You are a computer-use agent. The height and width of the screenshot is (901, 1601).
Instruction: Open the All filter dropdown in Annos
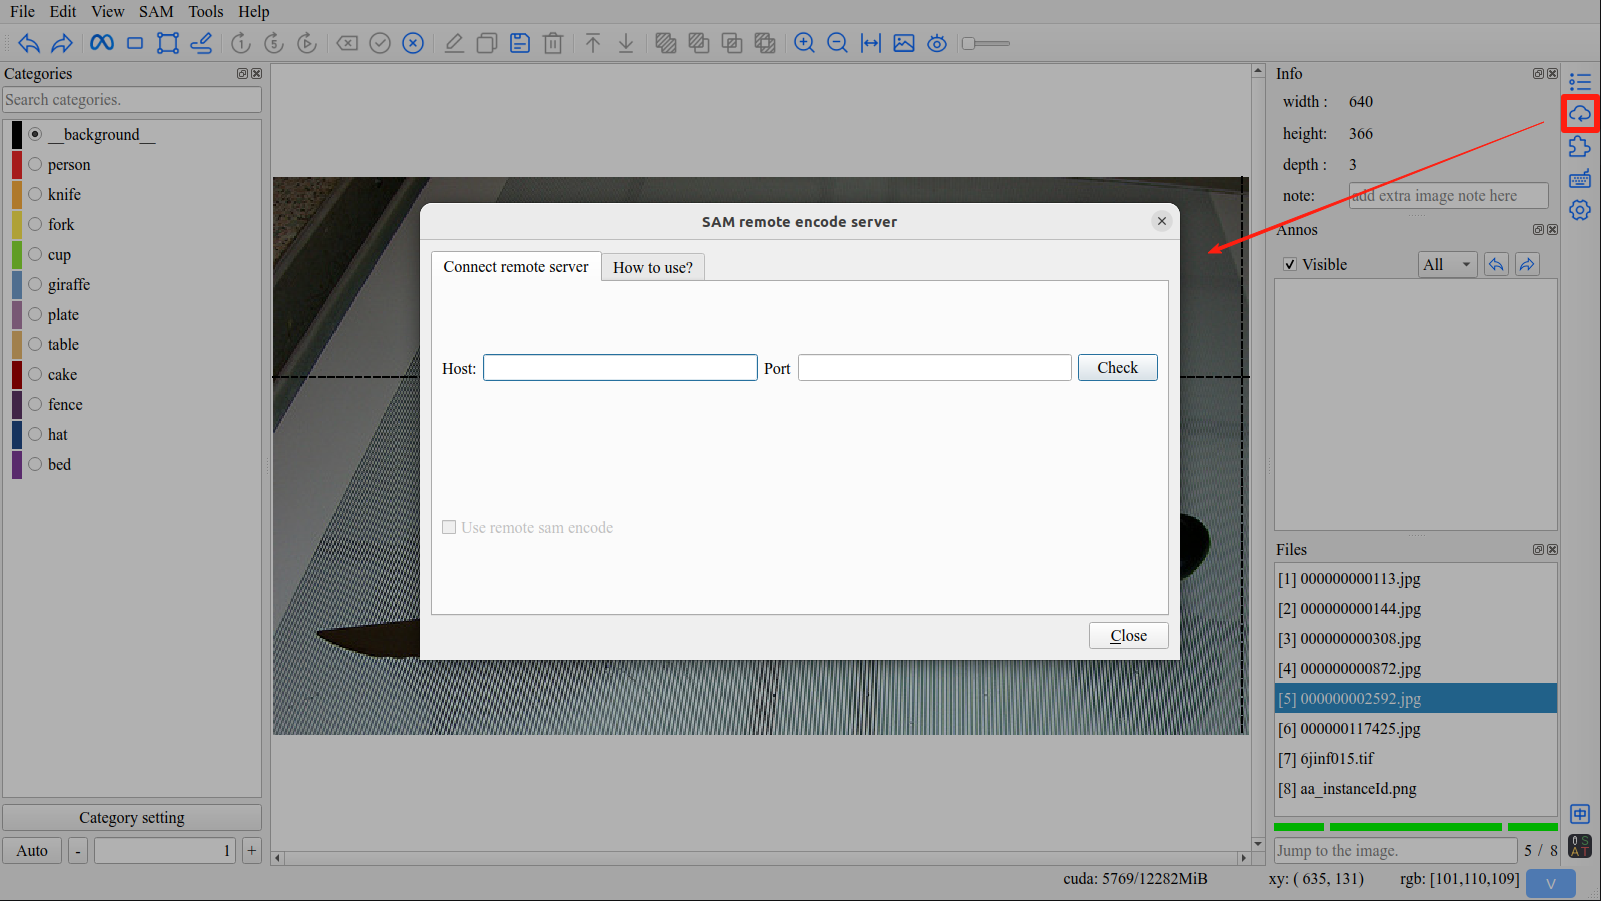(1447, 264)
